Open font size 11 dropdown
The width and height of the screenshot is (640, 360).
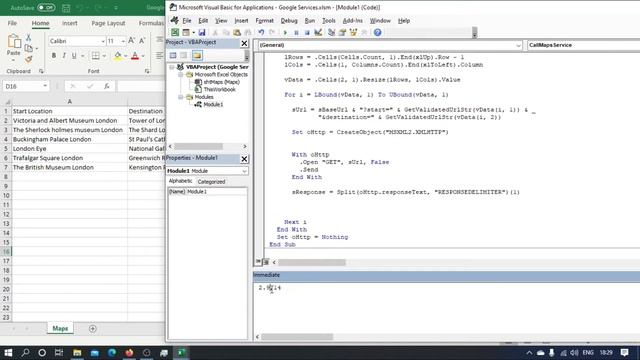[123, 41]
